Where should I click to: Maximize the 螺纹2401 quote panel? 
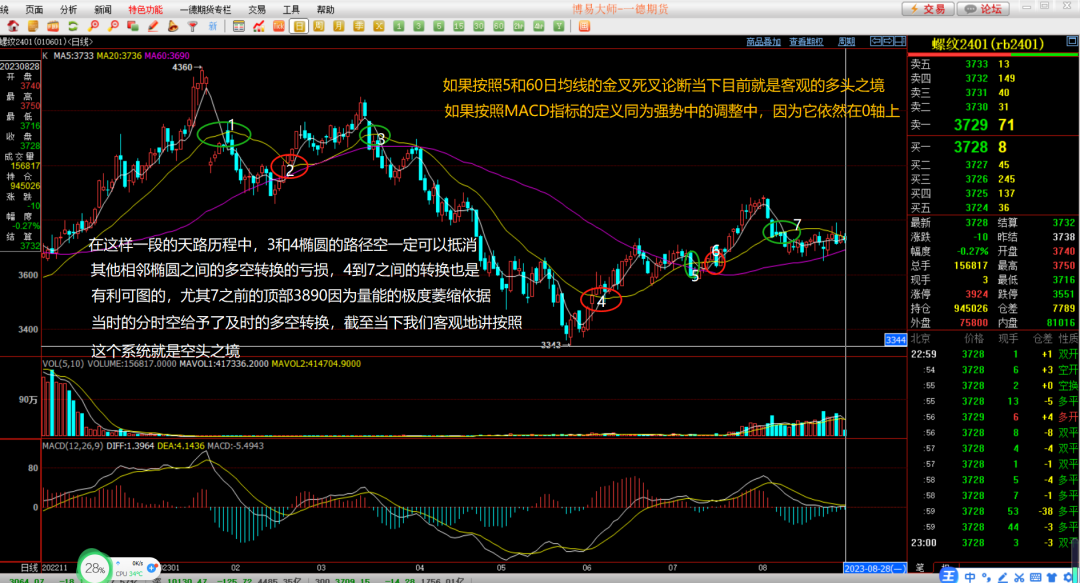click(x=1072, y=41)
